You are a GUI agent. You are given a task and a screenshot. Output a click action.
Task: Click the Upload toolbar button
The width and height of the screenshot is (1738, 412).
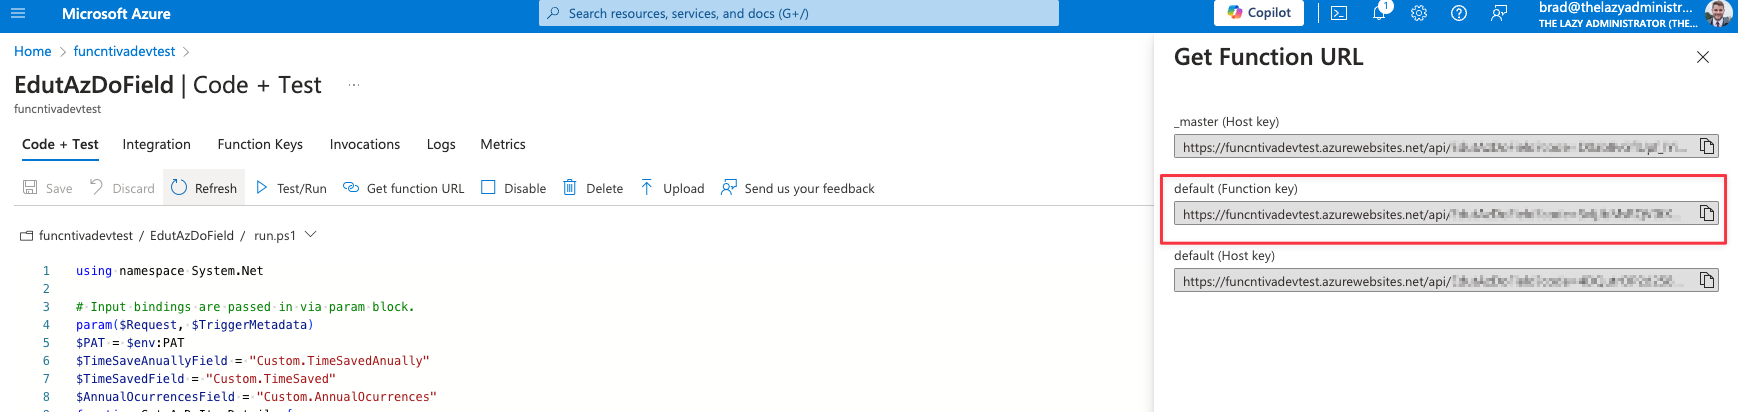672,188
